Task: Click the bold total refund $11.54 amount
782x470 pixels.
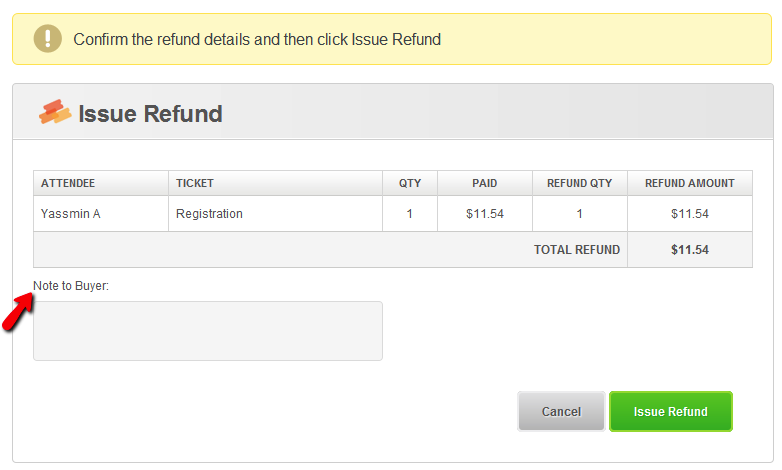Action: (x=690, y=249)
